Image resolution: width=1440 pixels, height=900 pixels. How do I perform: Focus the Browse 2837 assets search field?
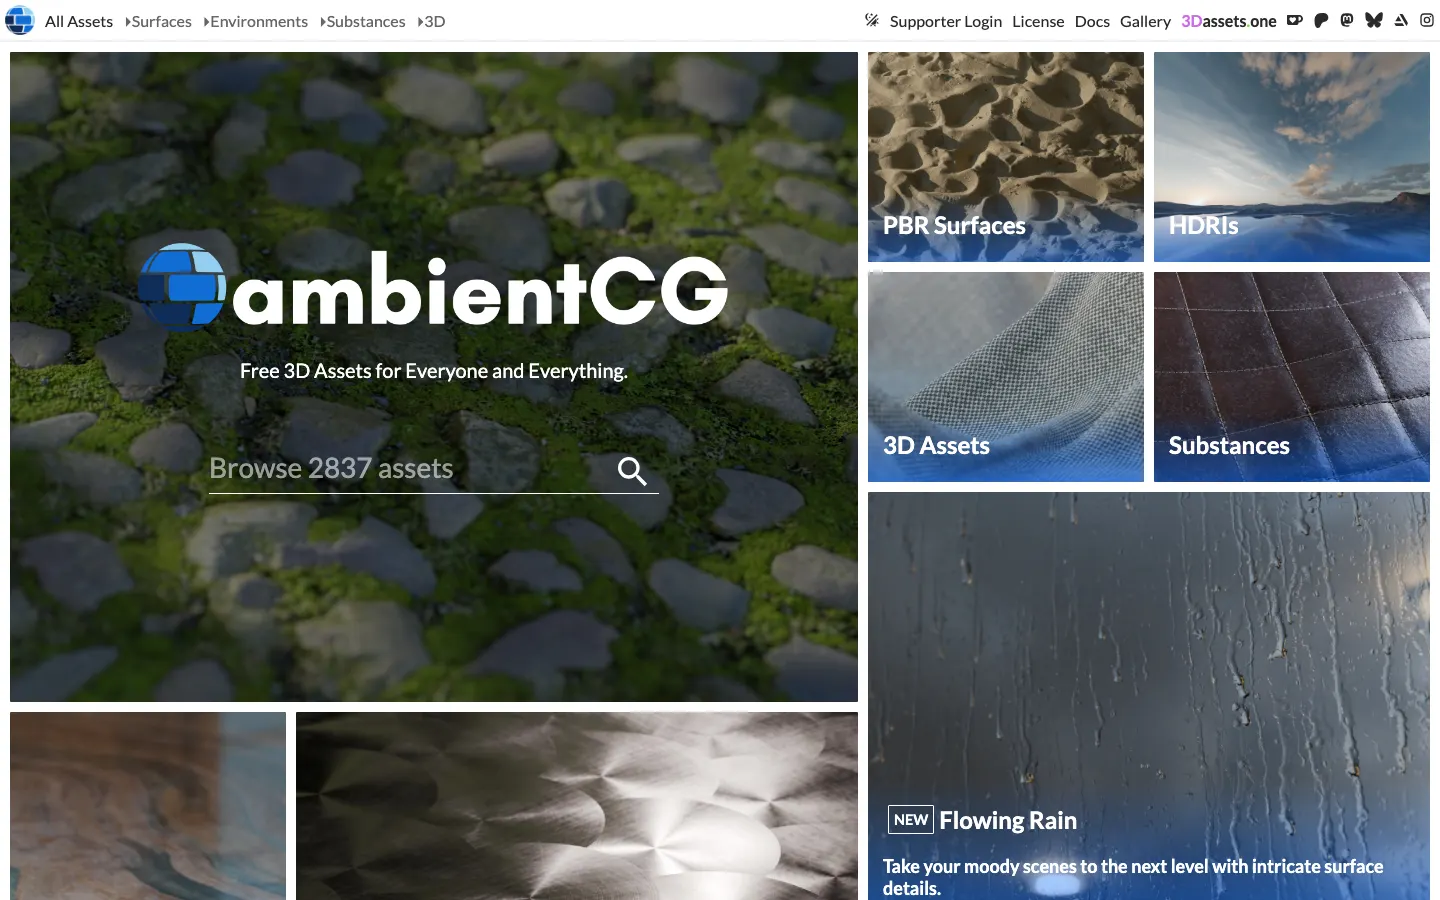(410, 469)
